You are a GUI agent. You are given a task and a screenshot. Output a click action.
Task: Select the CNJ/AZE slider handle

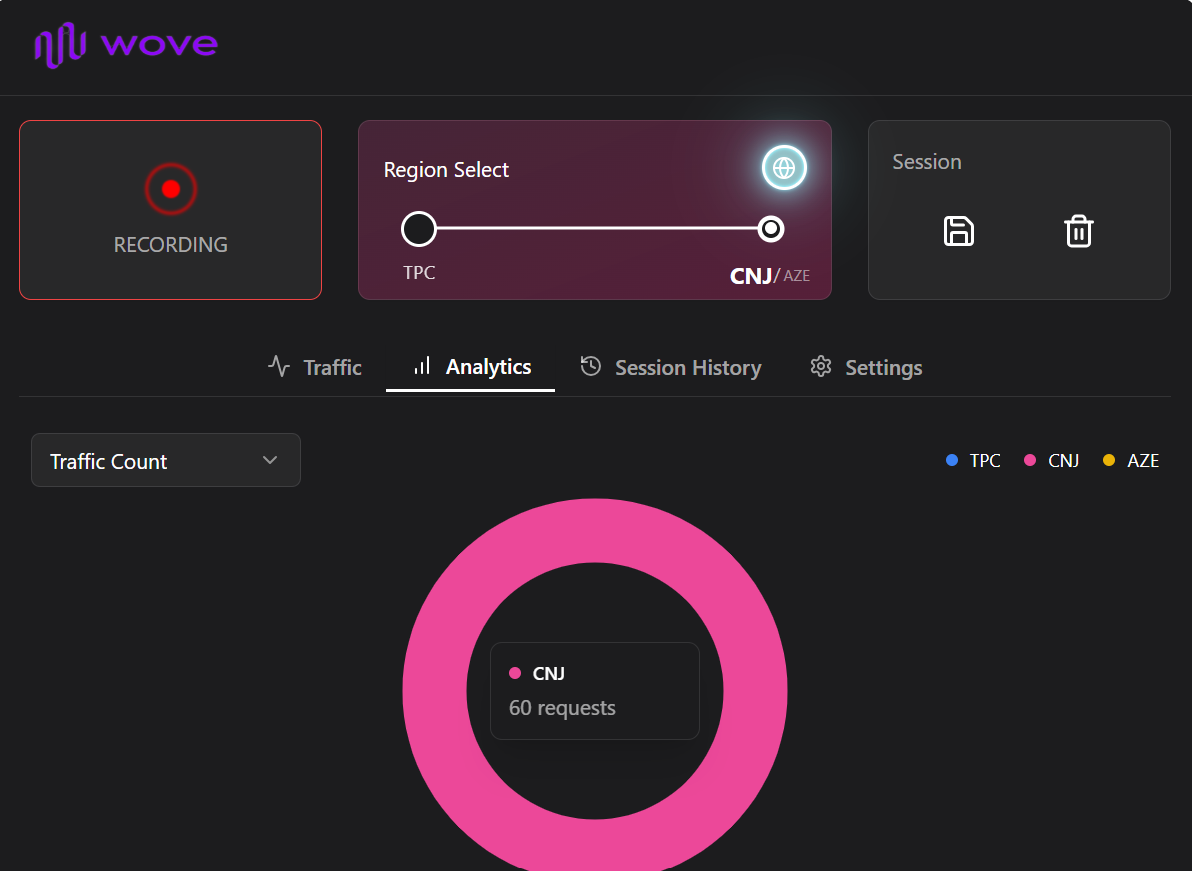pos(771,229)
